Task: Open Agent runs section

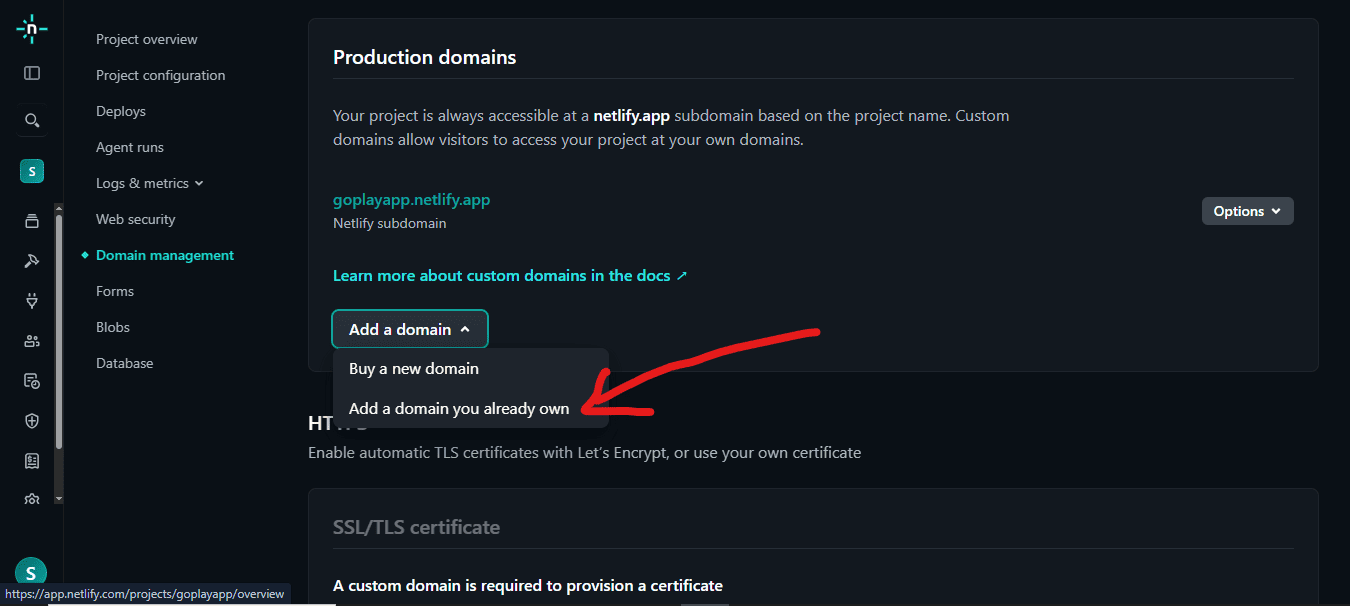Action: pyautogui.click(x=130, y=148)
